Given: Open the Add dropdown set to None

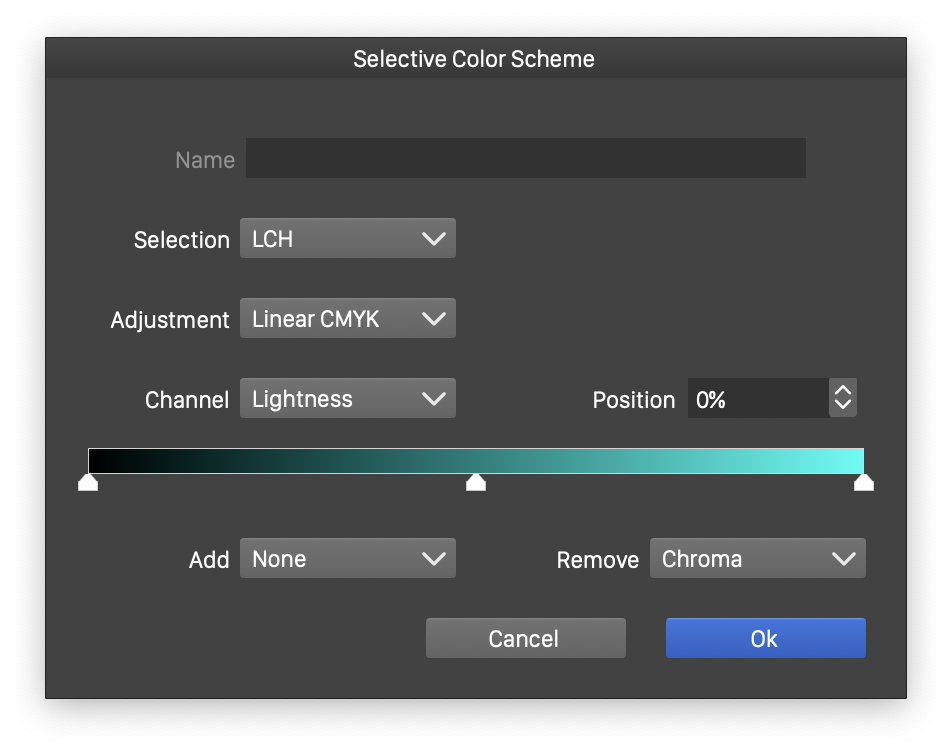Looking at the screenshot, I should pyautogui.click(x=347, y=559).
